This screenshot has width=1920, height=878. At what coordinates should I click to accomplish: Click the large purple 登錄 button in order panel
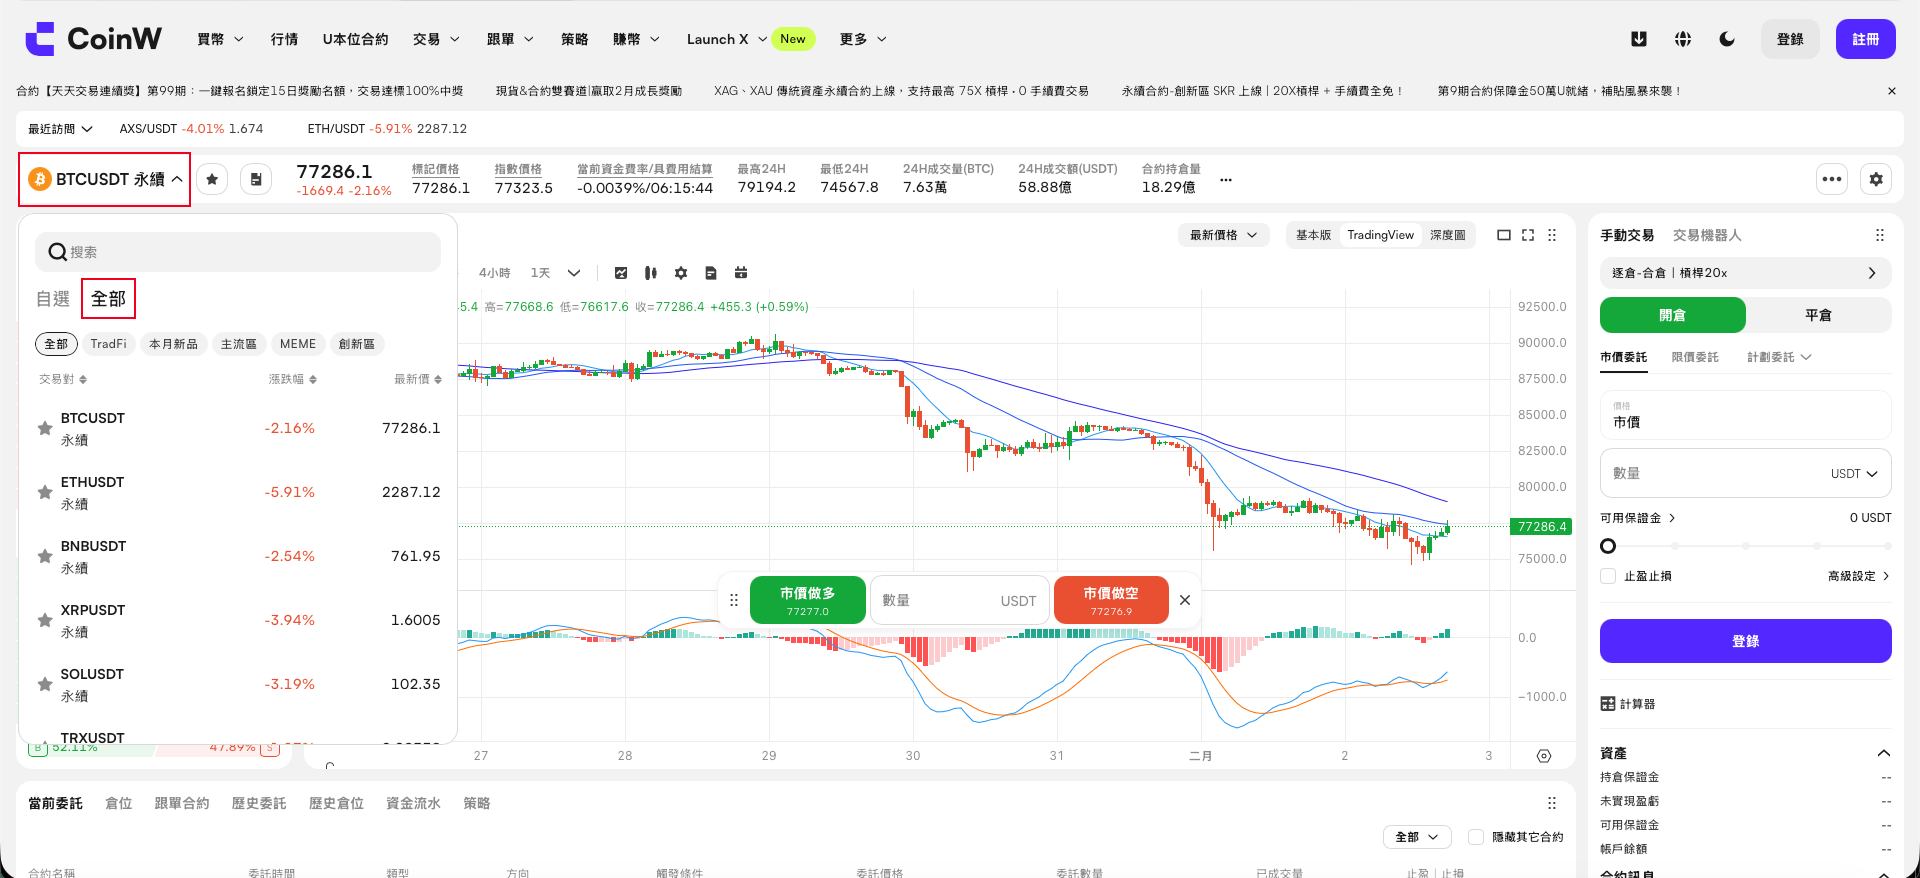tap(1745, 641)
